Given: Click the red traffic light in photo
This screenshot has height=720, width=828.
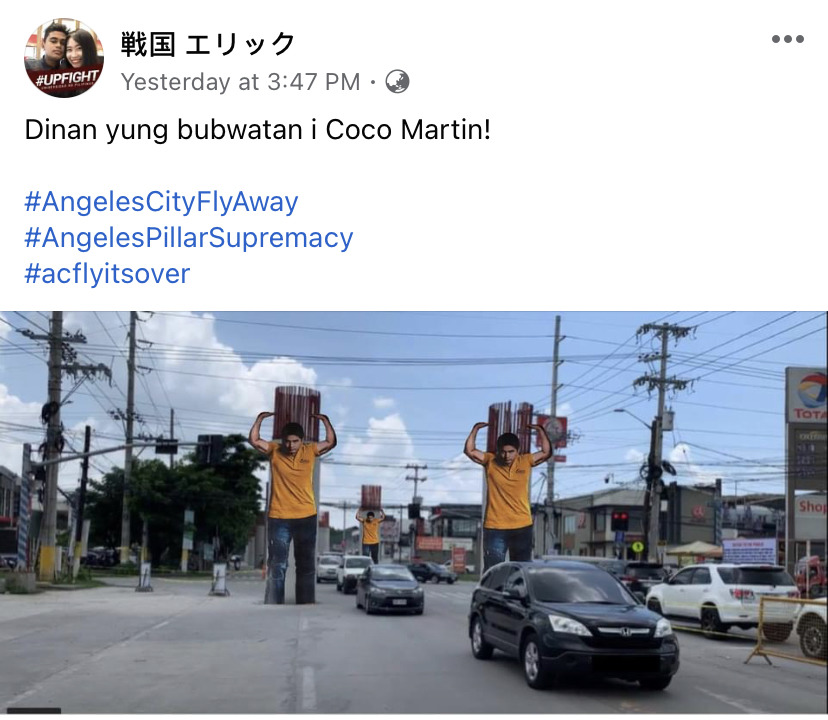Looking at the screenshot, I should [x=620, y=520].
